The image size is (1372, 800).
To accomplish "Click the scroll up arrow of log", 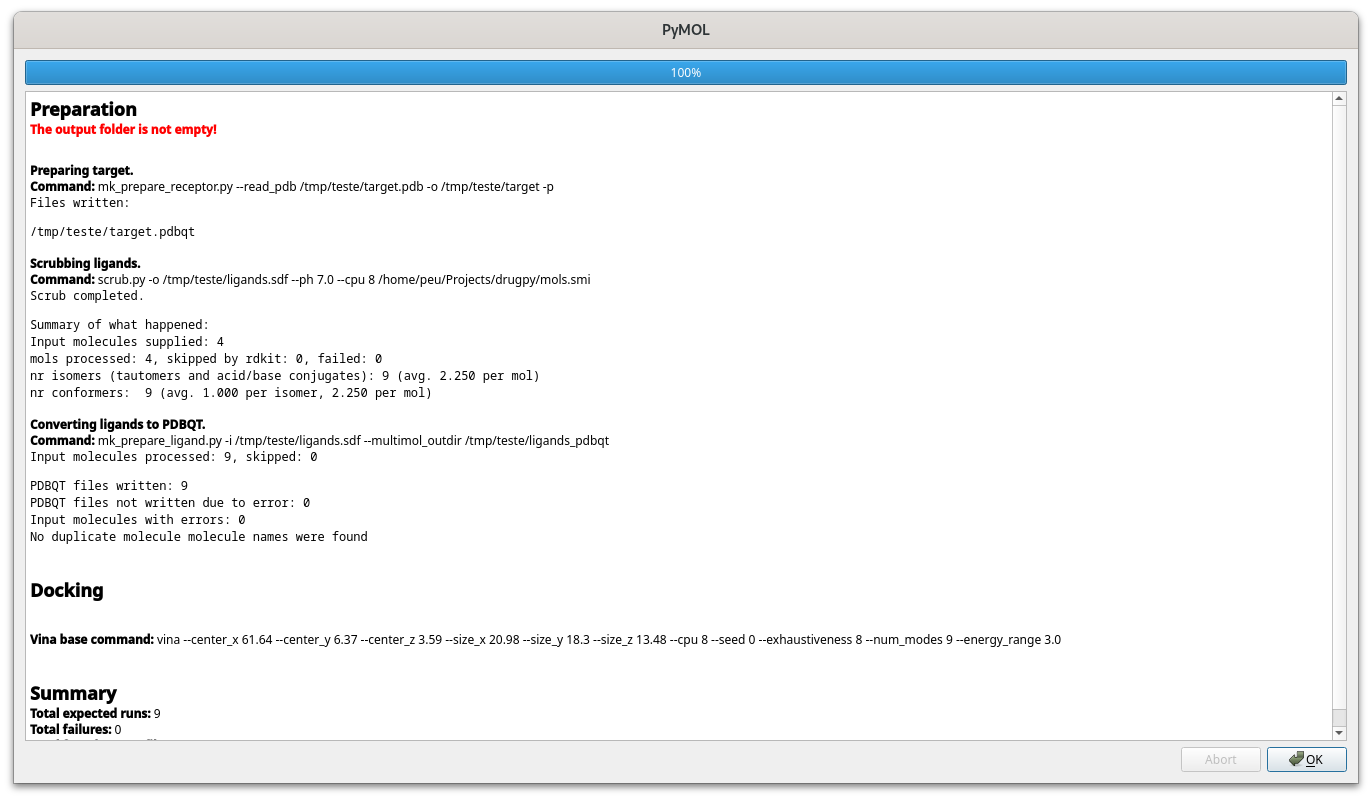I will coord(1339,99).
